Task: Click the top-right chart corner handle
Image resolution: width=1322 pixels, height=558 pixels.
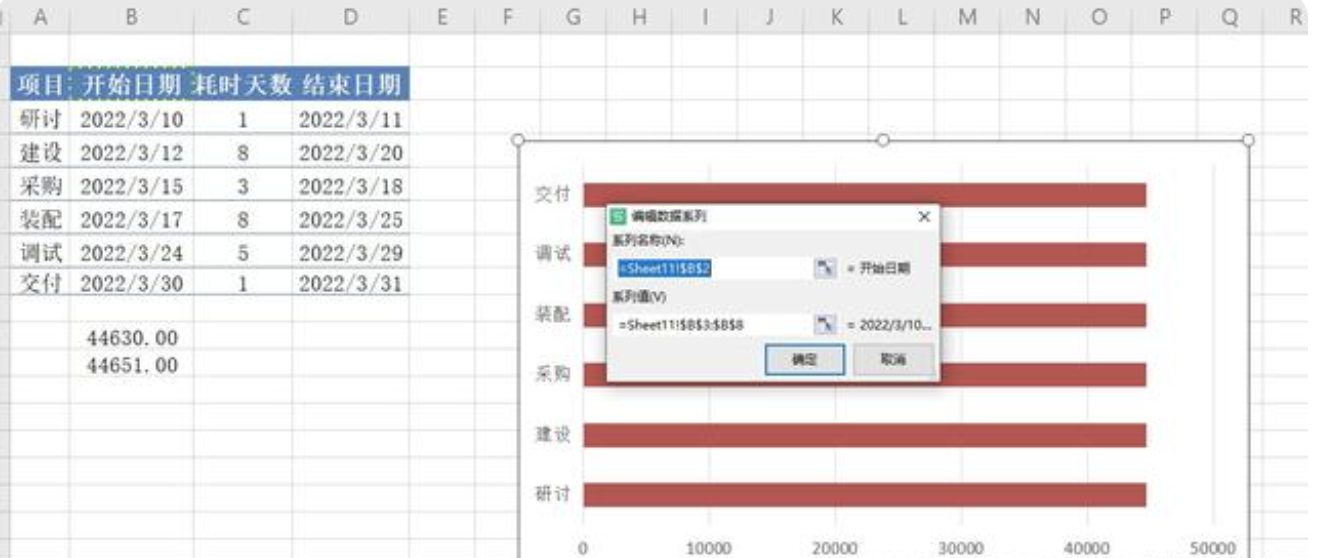Action: coord(1249,141)
